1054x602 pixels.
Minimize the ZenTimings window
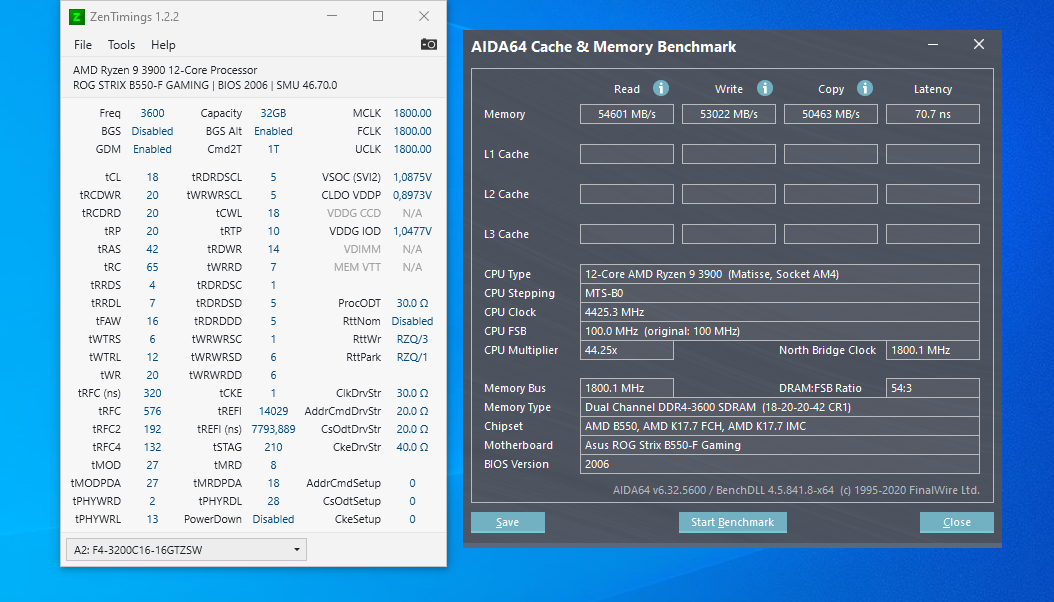(332, 16)
